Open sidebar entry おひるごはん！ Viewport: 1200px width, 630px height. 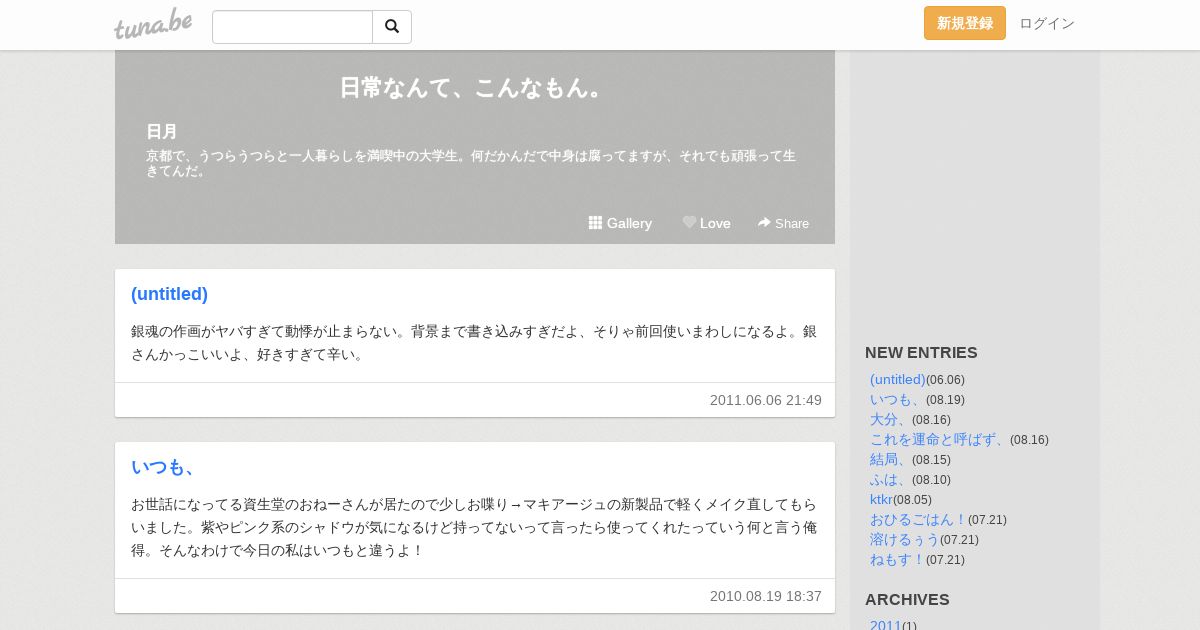click(x=919, y=520)
